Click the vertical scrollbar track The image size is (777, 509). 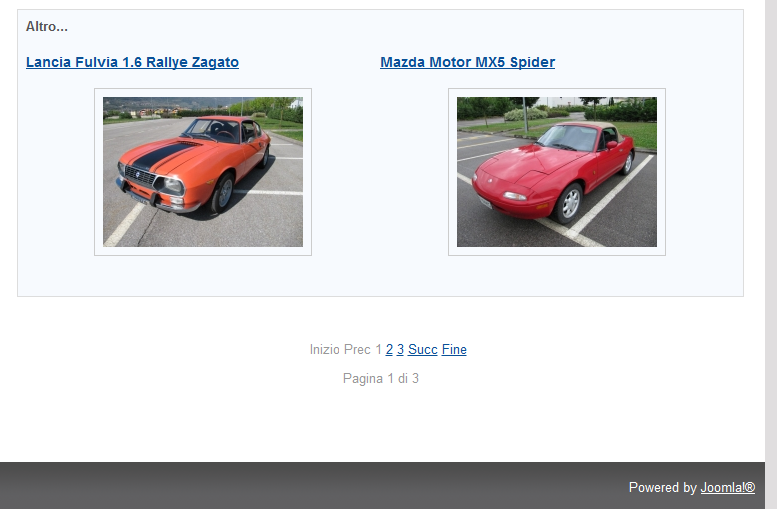771,254
